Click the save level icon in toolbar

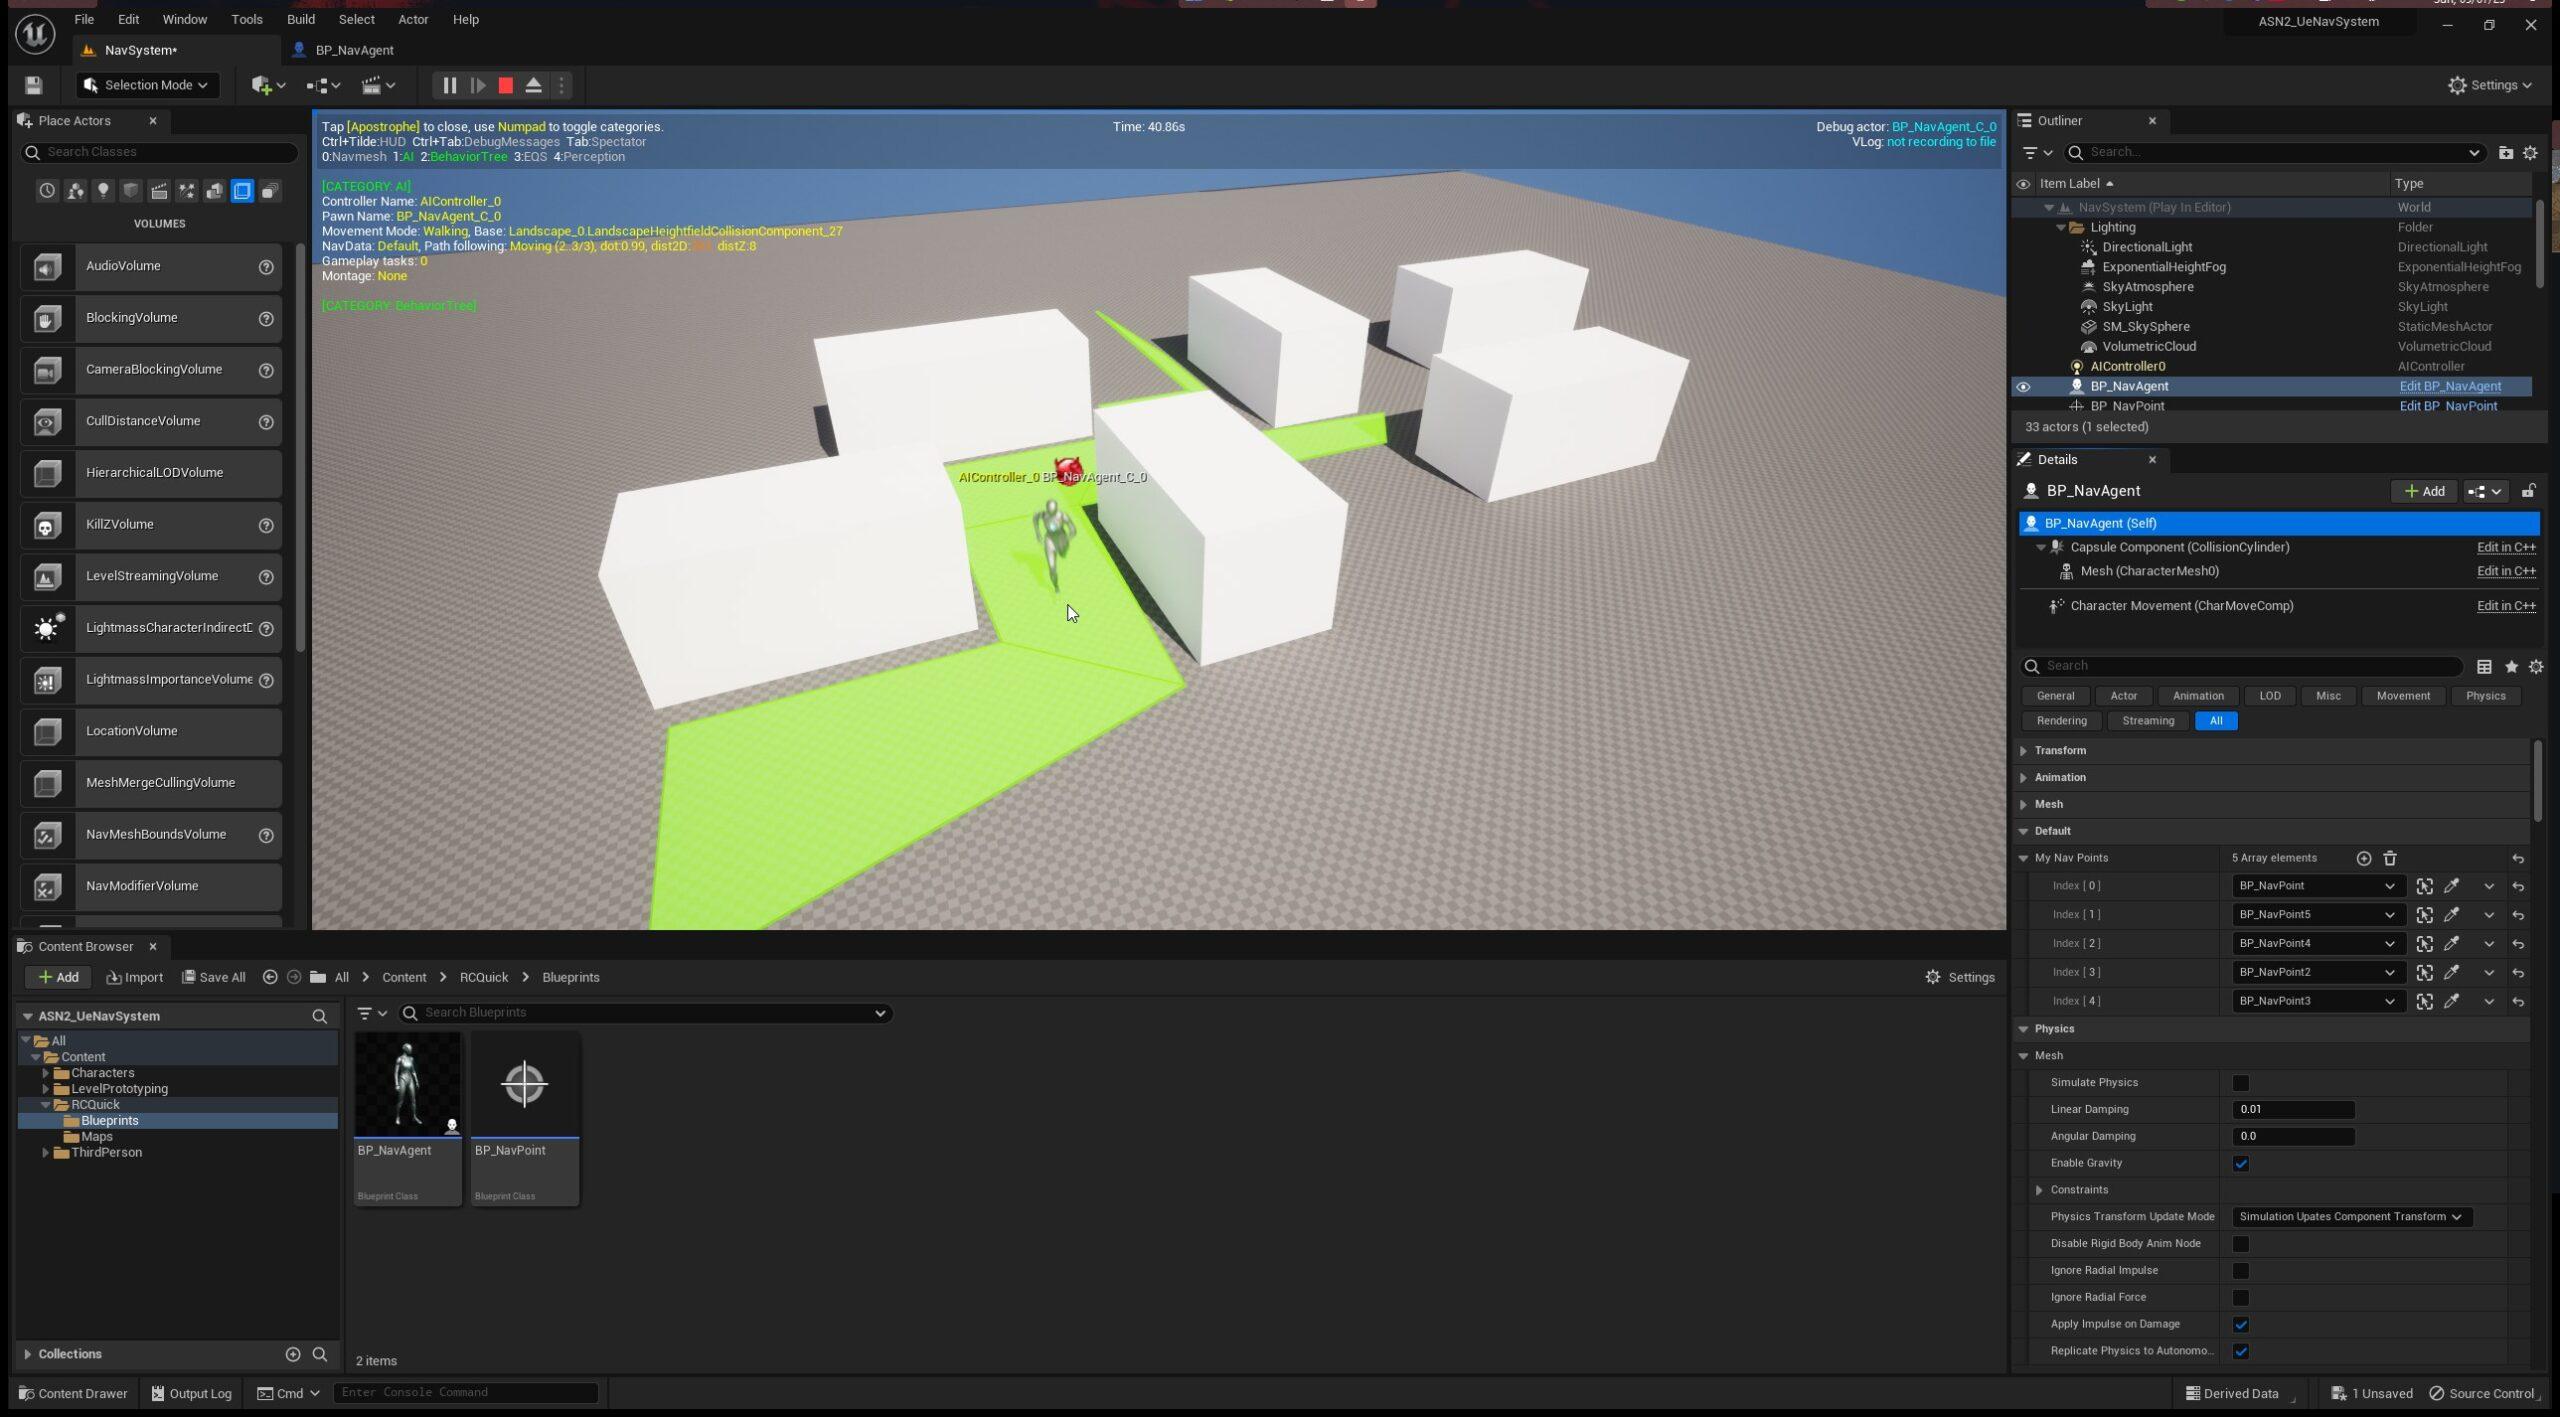point(33,85)
